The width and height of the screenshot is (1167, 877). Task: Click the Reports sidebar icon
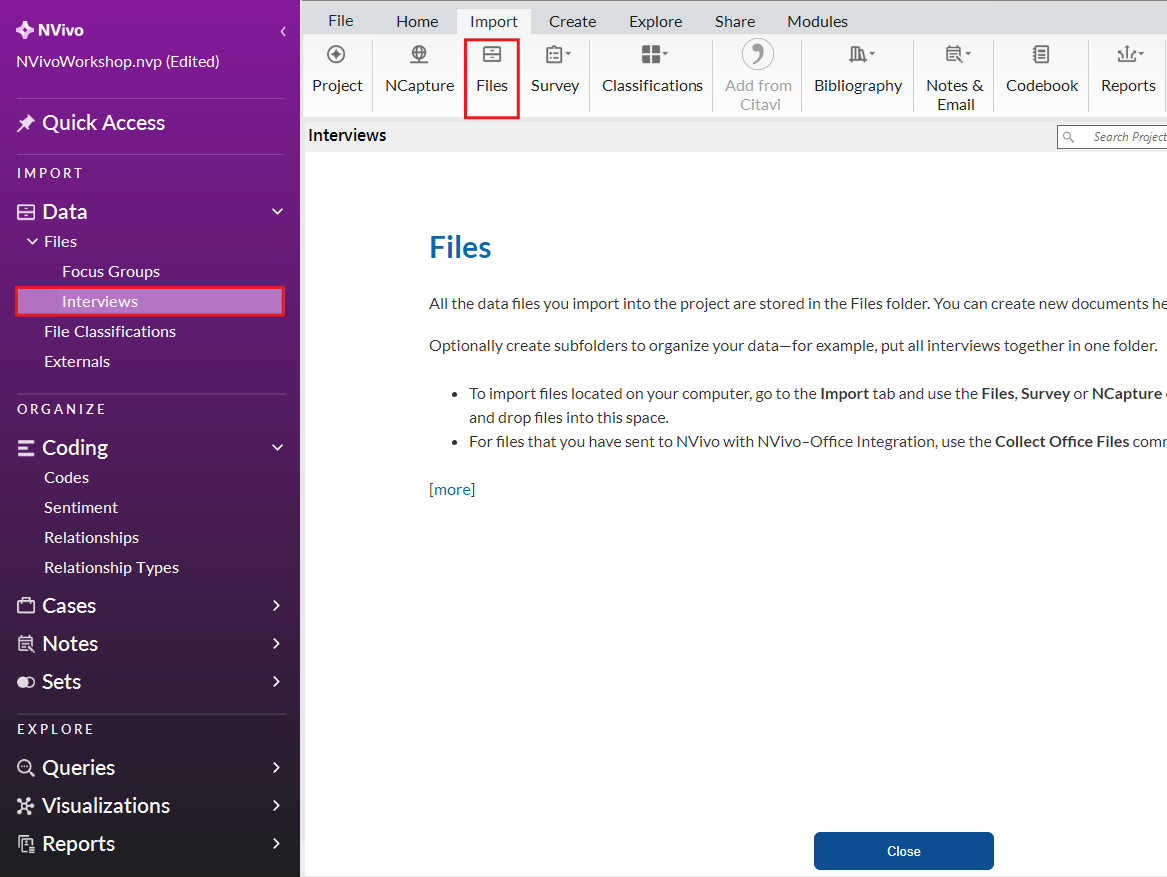26,843
